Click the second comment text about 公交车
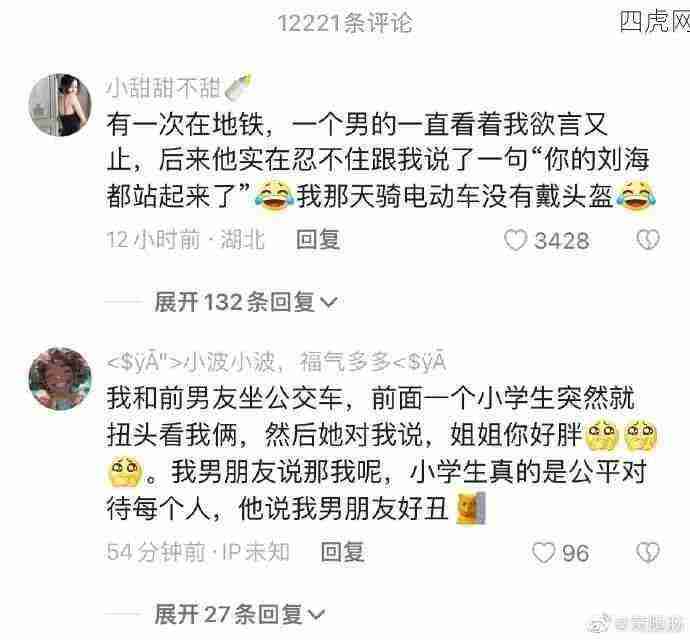This screenshot has height=640, width=690. pyautogui.click(x=382, y=454)
